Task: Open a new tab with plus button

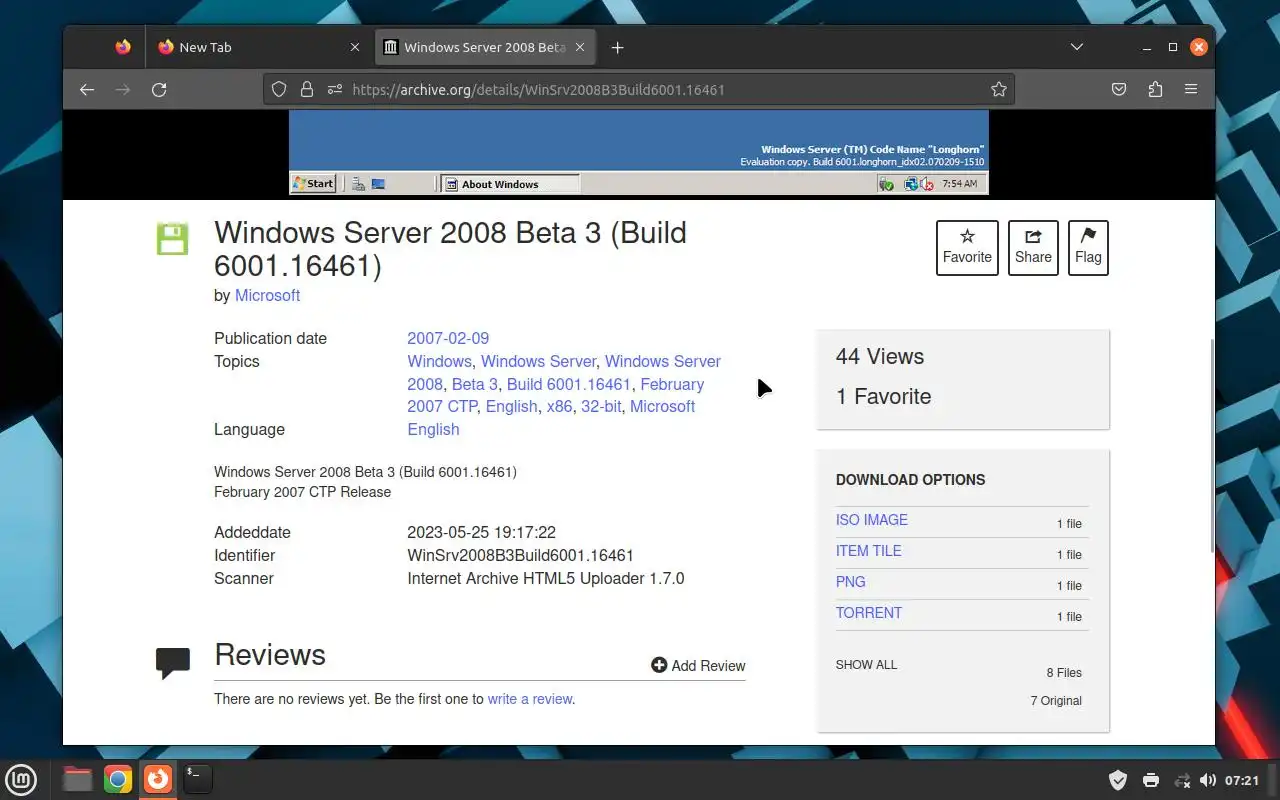Action: [x=617, y=47]
